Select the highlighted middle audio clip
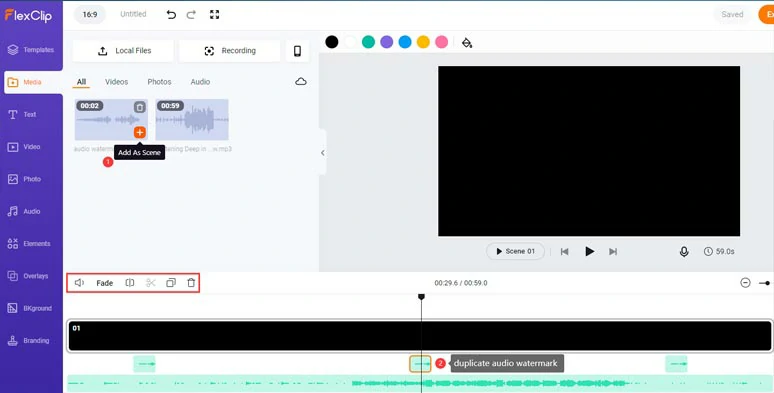Viewport: 774px width, 393px height. pyautogui.click(x=420, y=364)
